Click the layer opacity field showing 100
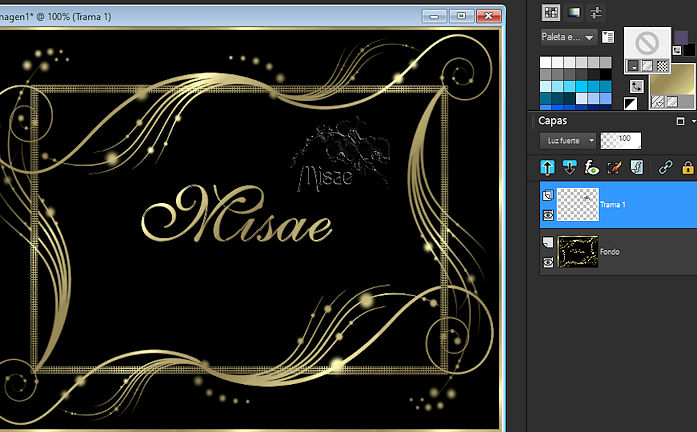This screenshot has height=432, width=697. (x=622, y=140)
